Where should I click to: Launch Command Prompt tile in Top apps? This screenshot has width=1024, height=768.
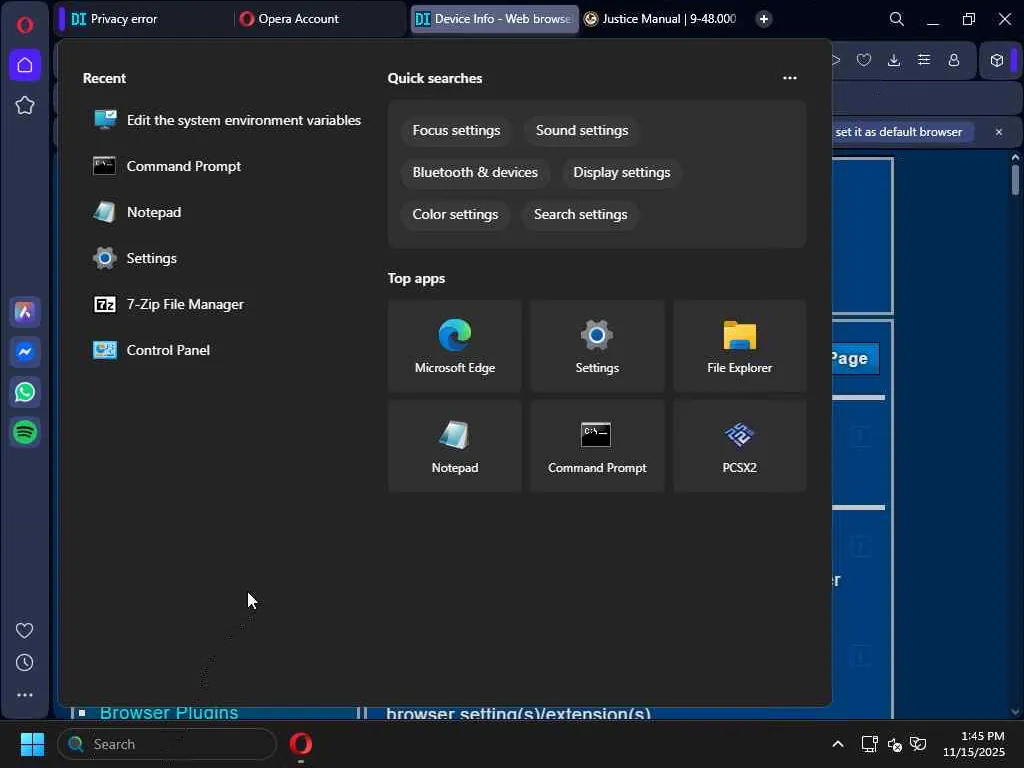coord(597,446)
